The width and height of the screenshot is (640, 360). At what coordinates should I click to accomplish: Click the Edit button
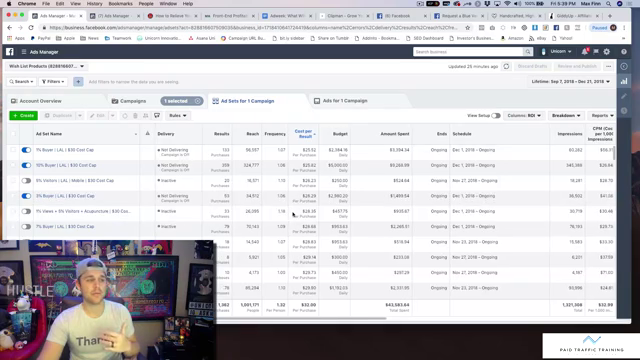click(98, 116)
